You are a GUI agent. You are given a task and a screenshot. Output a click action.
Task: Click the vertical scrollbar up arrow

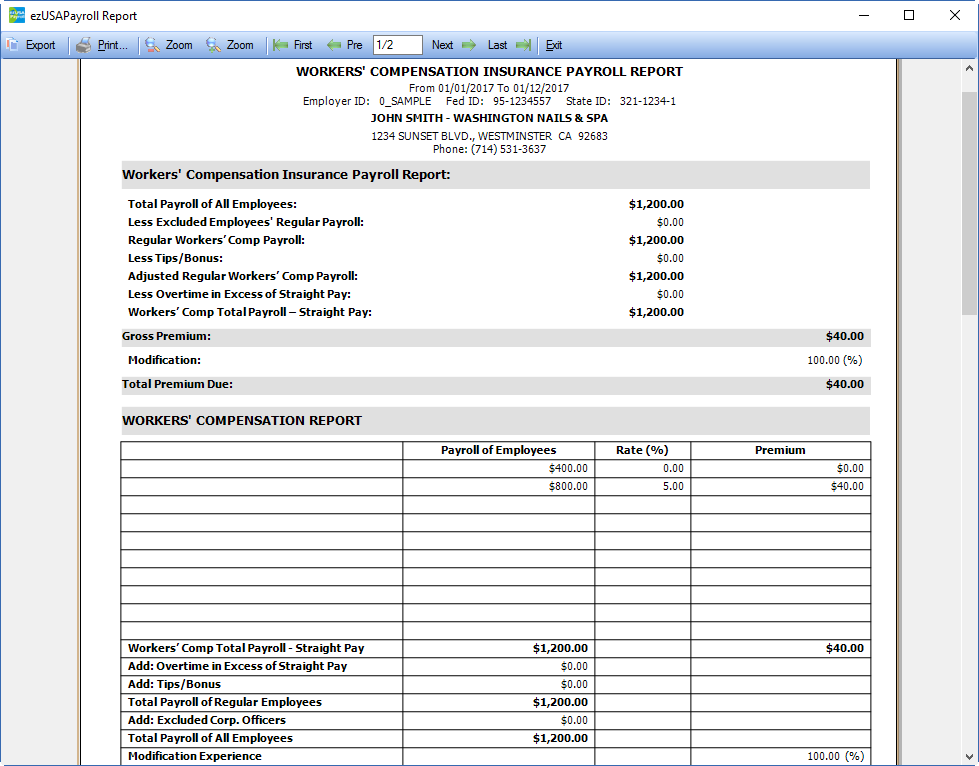pos(969,69)
